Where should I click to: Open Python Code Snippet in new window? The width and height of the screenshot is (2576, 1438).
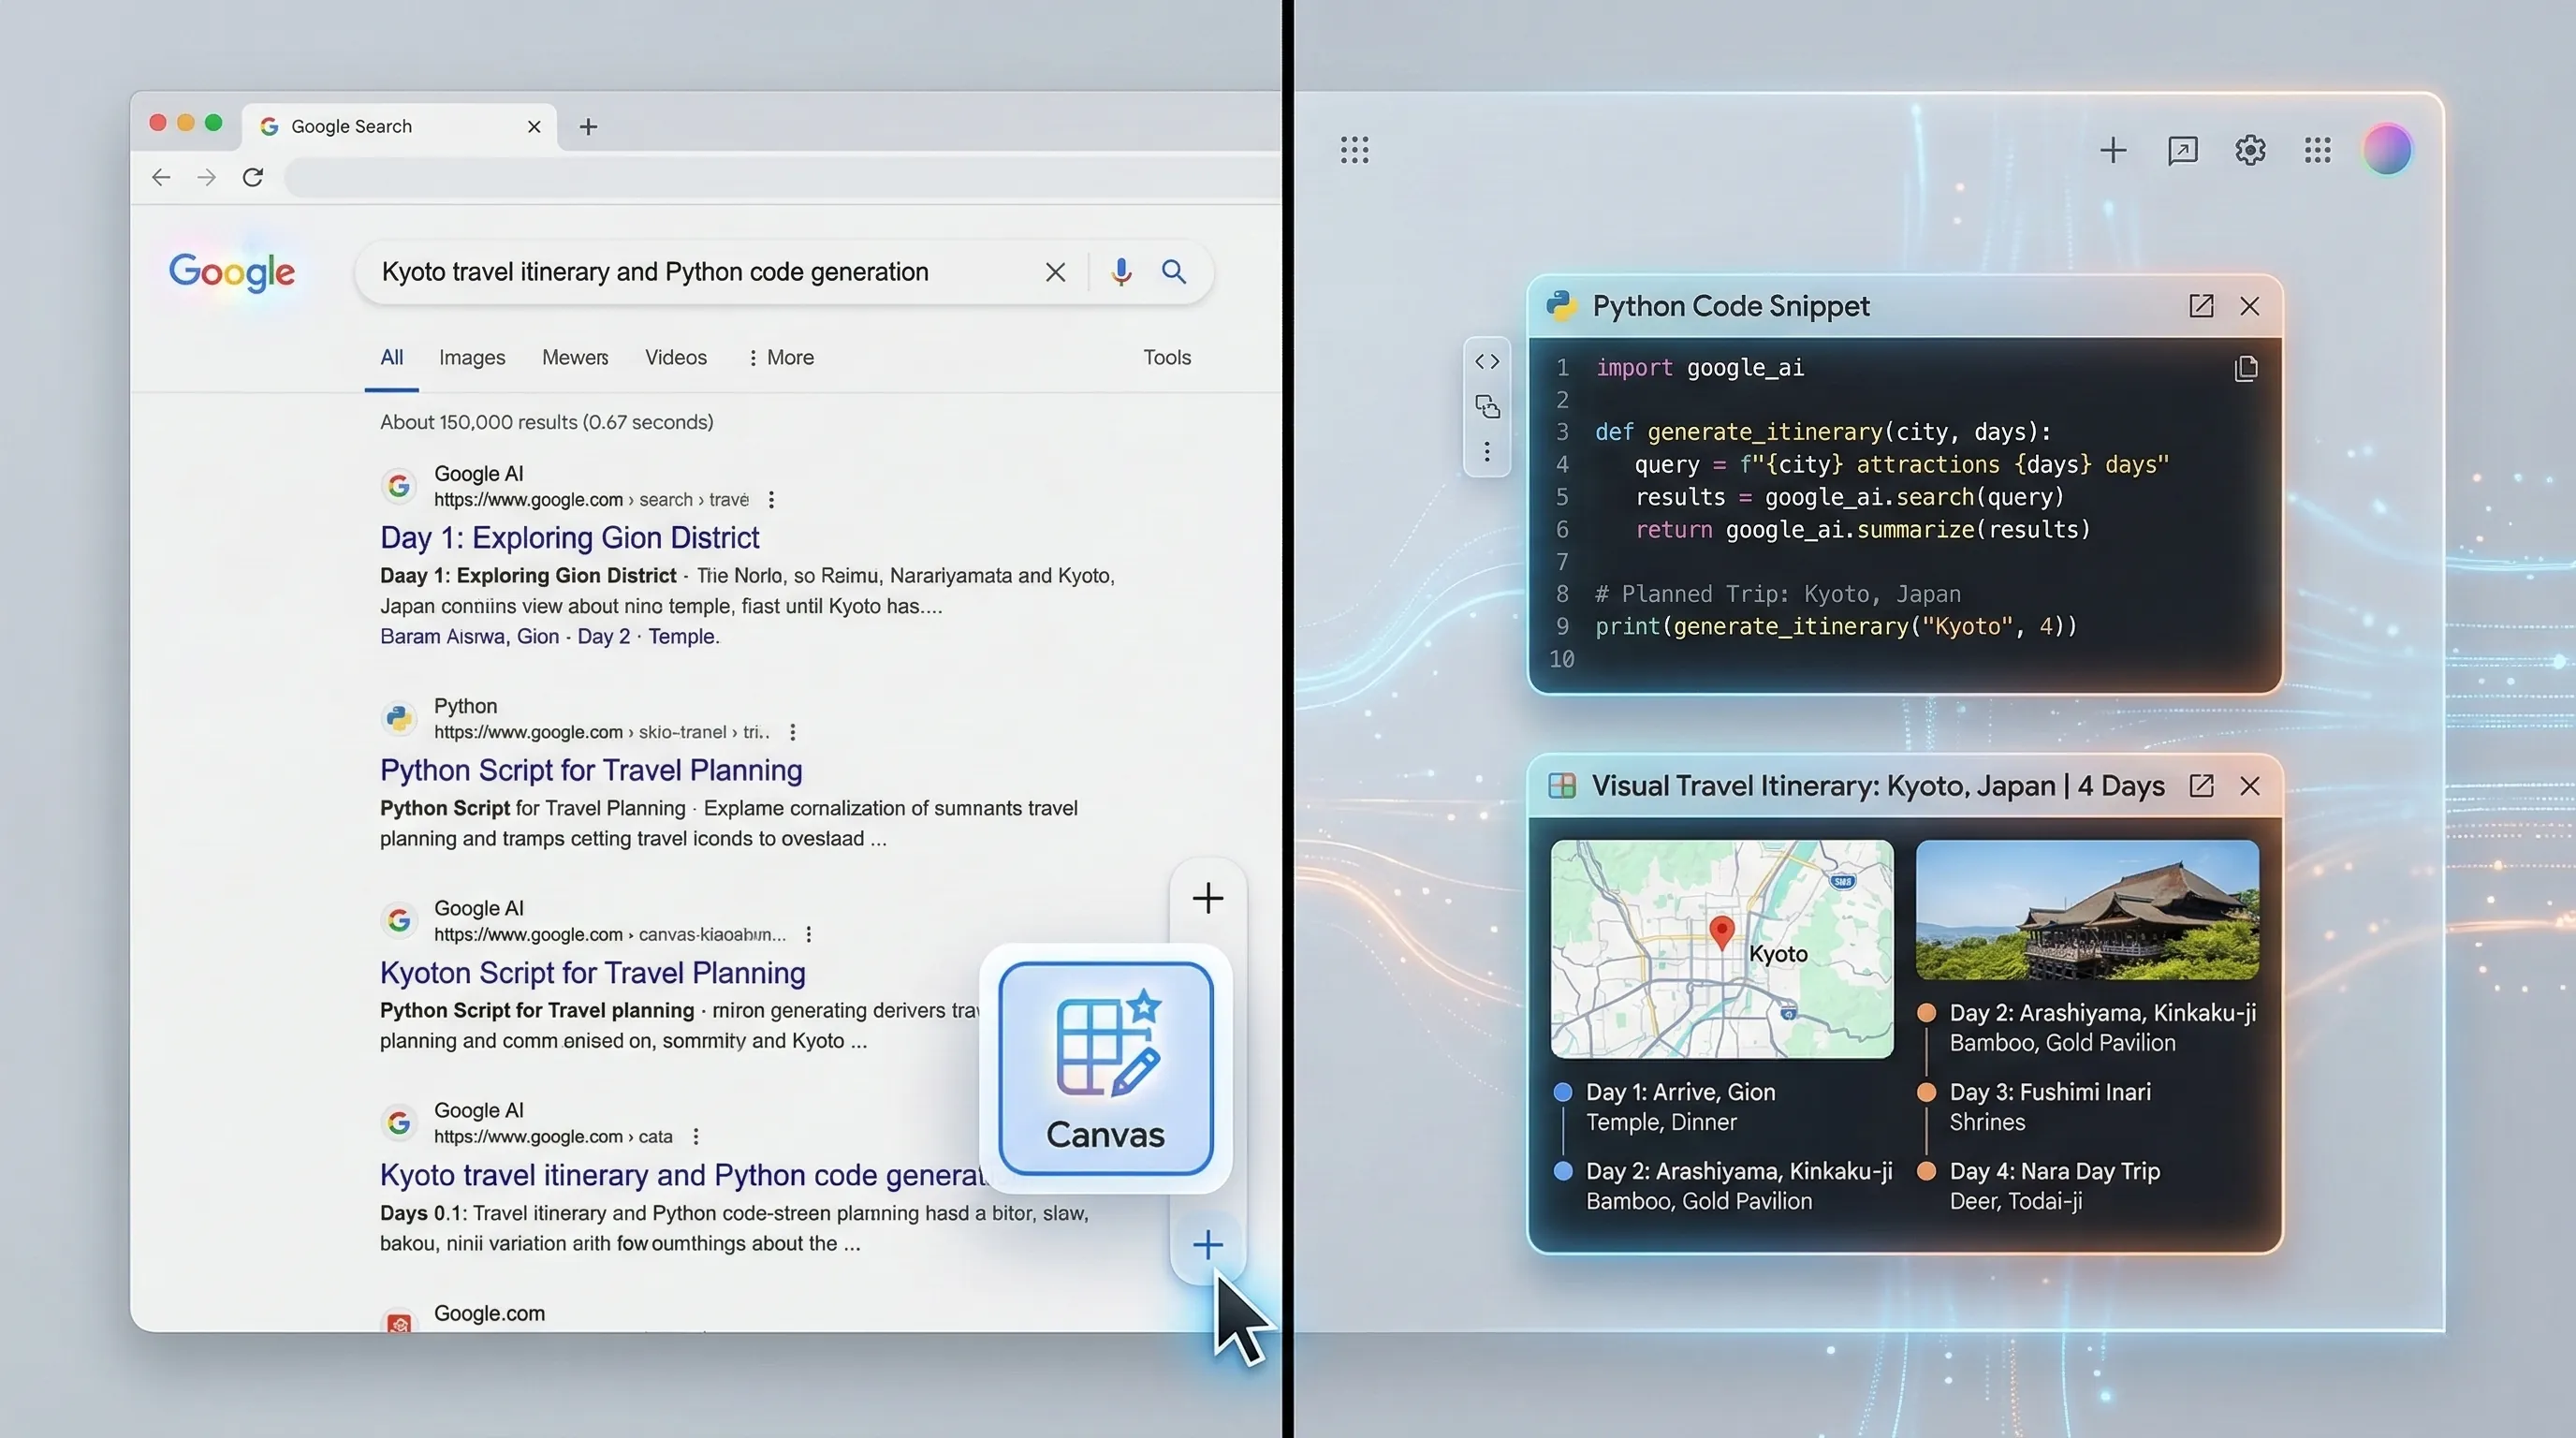point(2201,306)
